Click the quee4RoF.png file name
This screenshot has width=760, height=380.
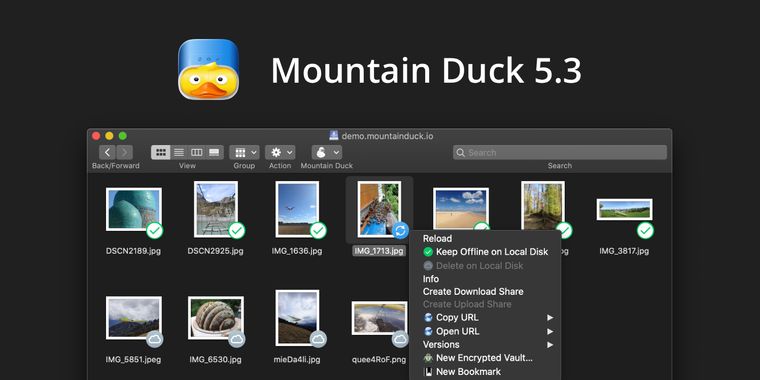[379, 360]
